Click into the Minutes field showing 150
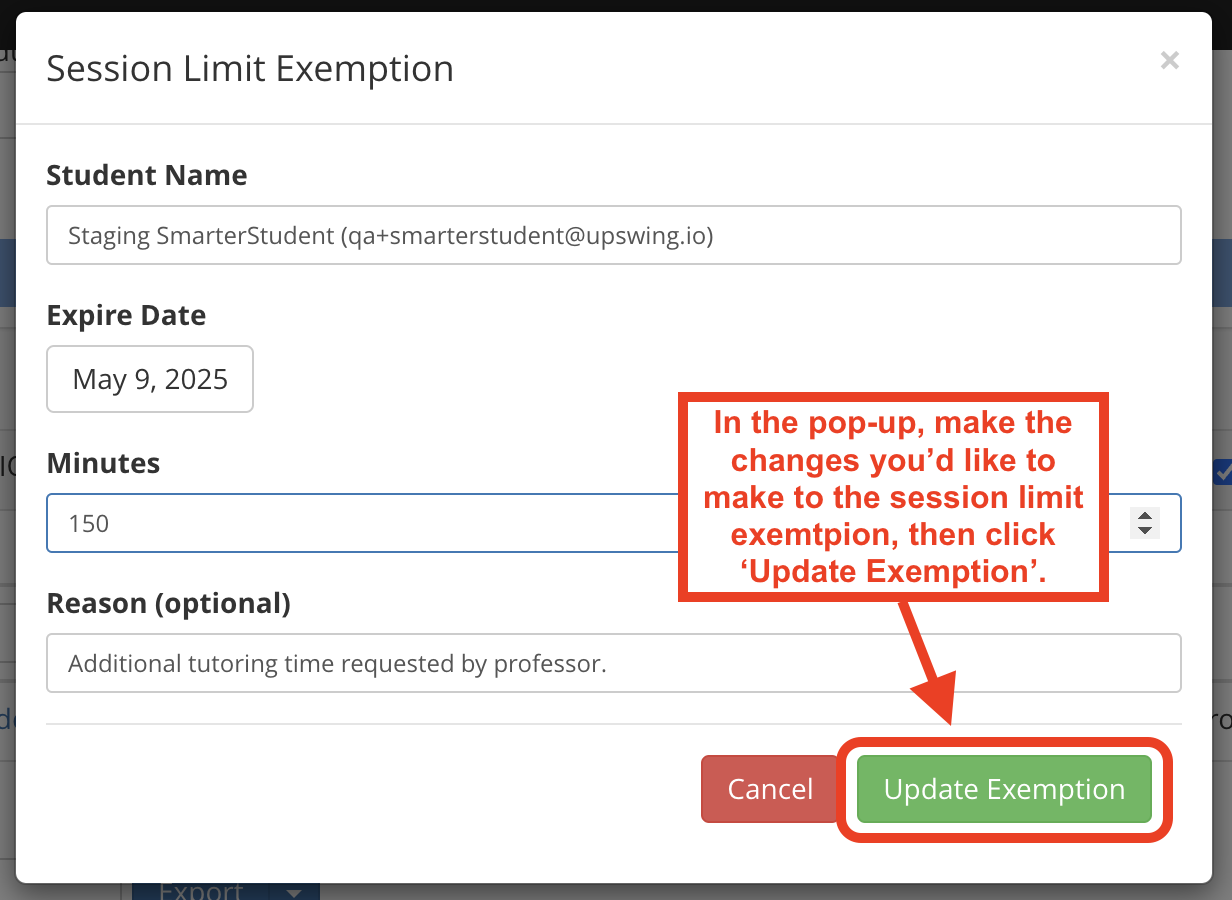The height and width of the screenshot is (900, 1232). [614, 523]
